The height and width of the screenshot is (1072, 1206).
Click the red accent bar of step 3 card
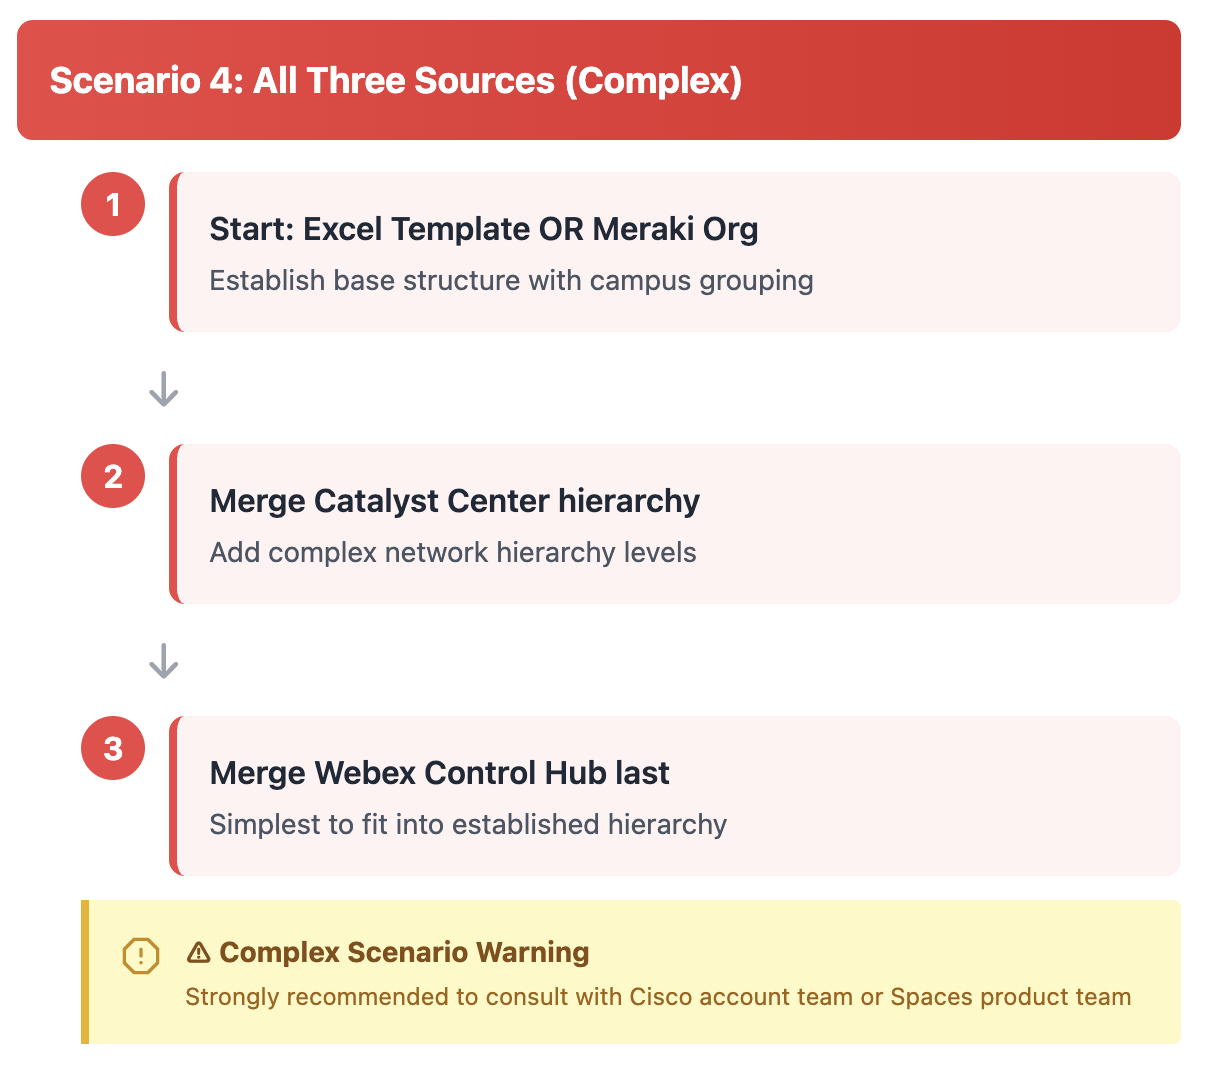click(174, 796)
